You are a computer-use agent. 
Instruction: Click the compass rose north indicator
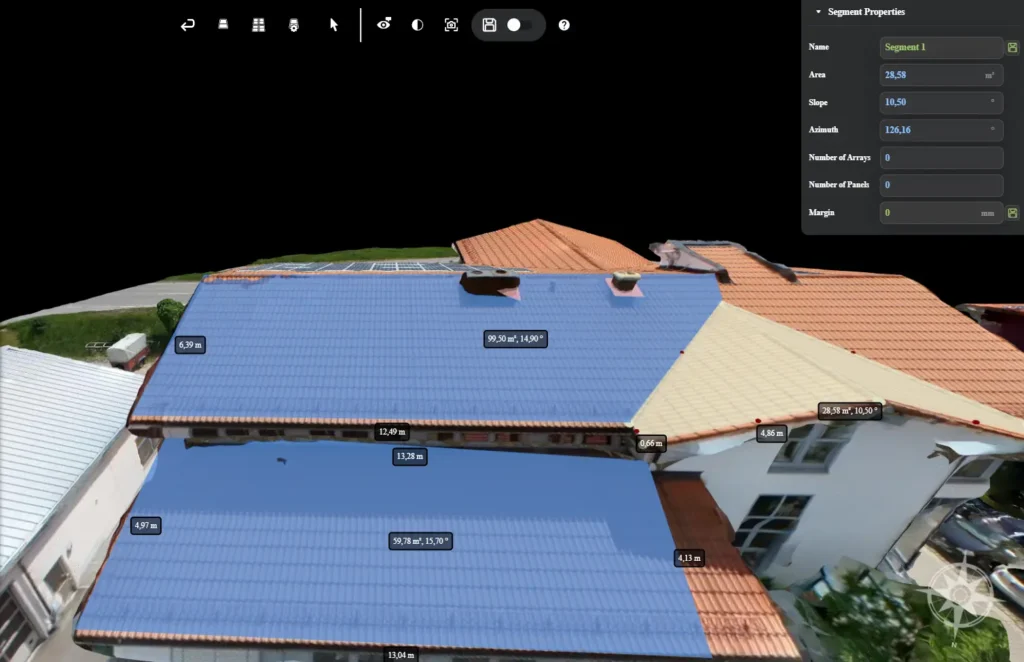(959, 595)
